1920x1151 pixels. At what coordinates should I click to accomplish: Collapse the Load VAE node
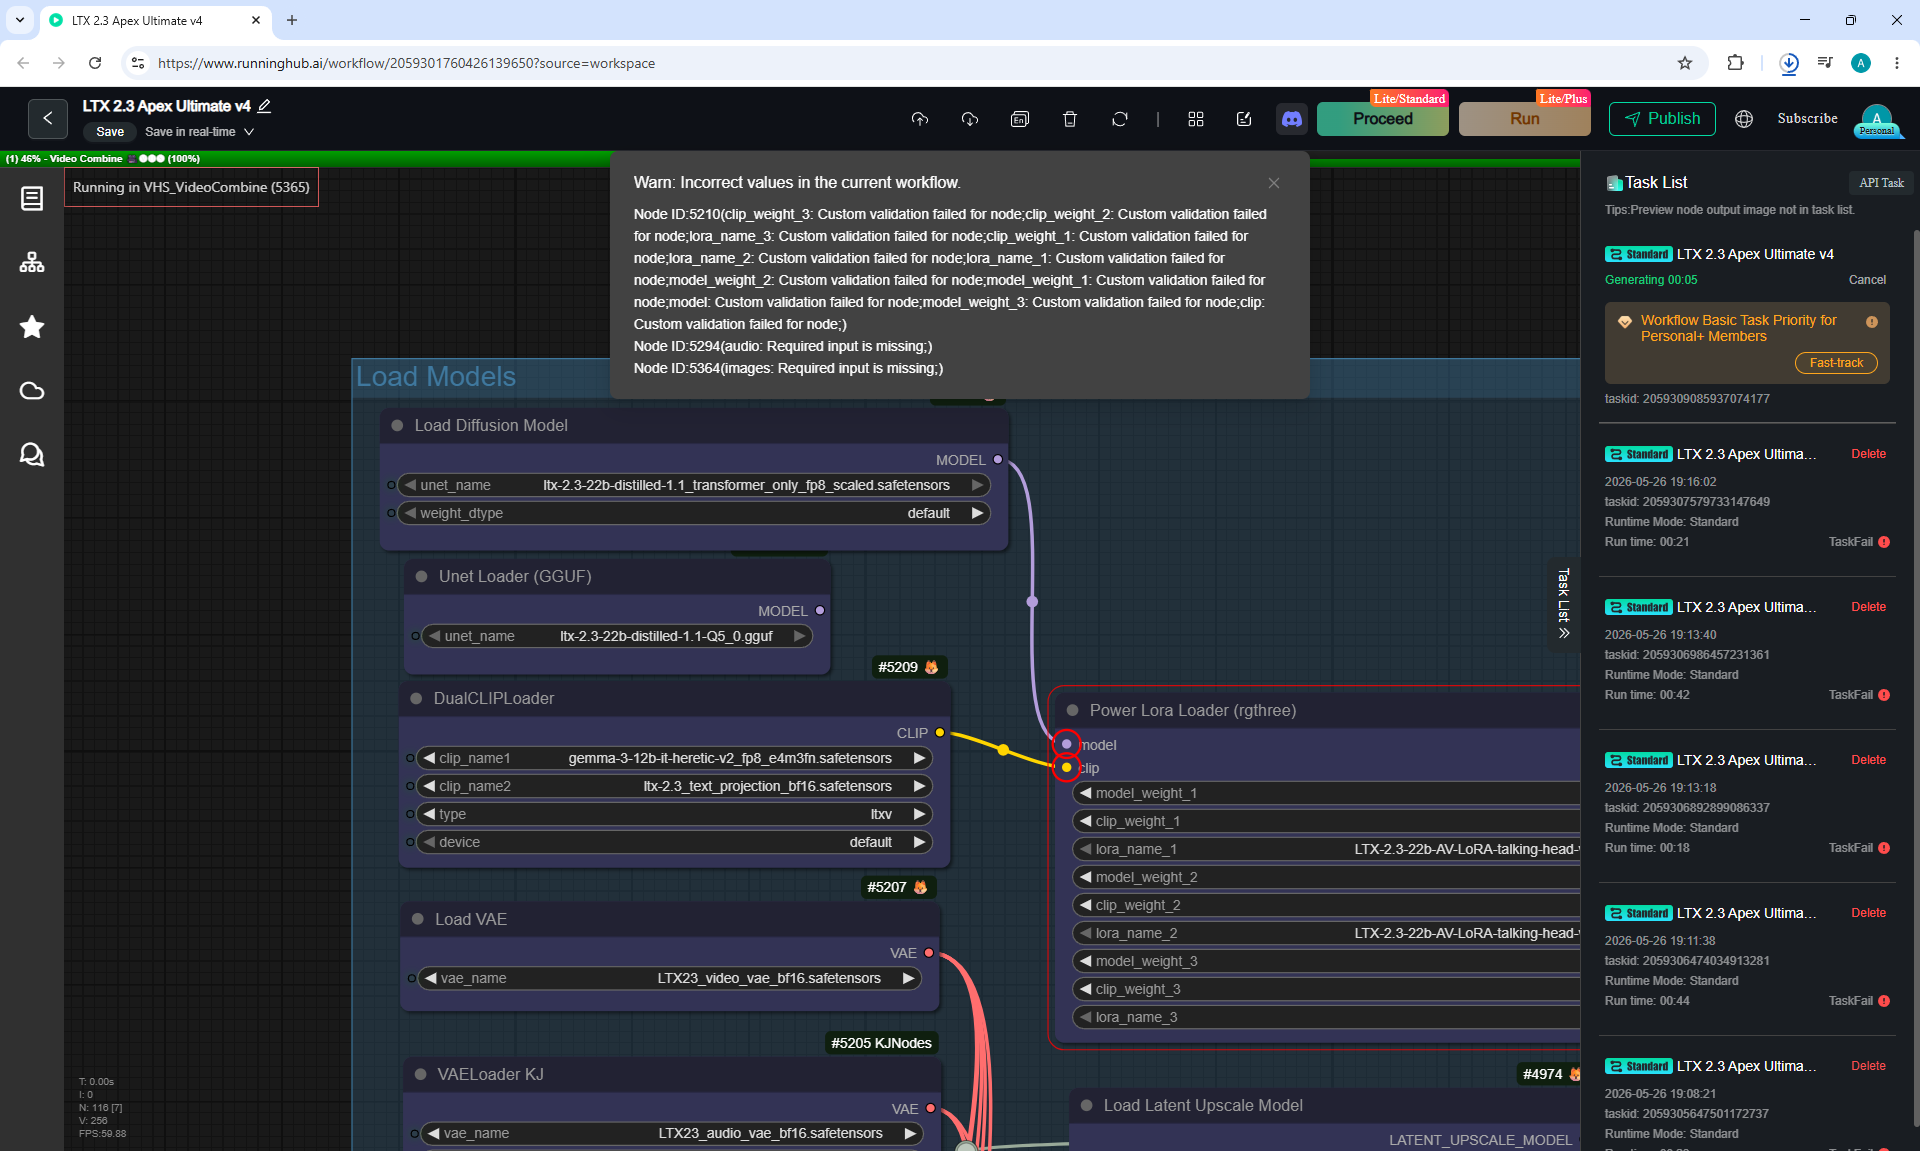tap(418, 920)
